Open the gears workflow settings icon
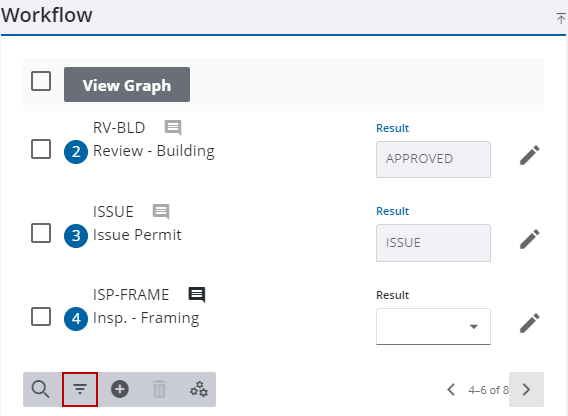 coord(199,389)
